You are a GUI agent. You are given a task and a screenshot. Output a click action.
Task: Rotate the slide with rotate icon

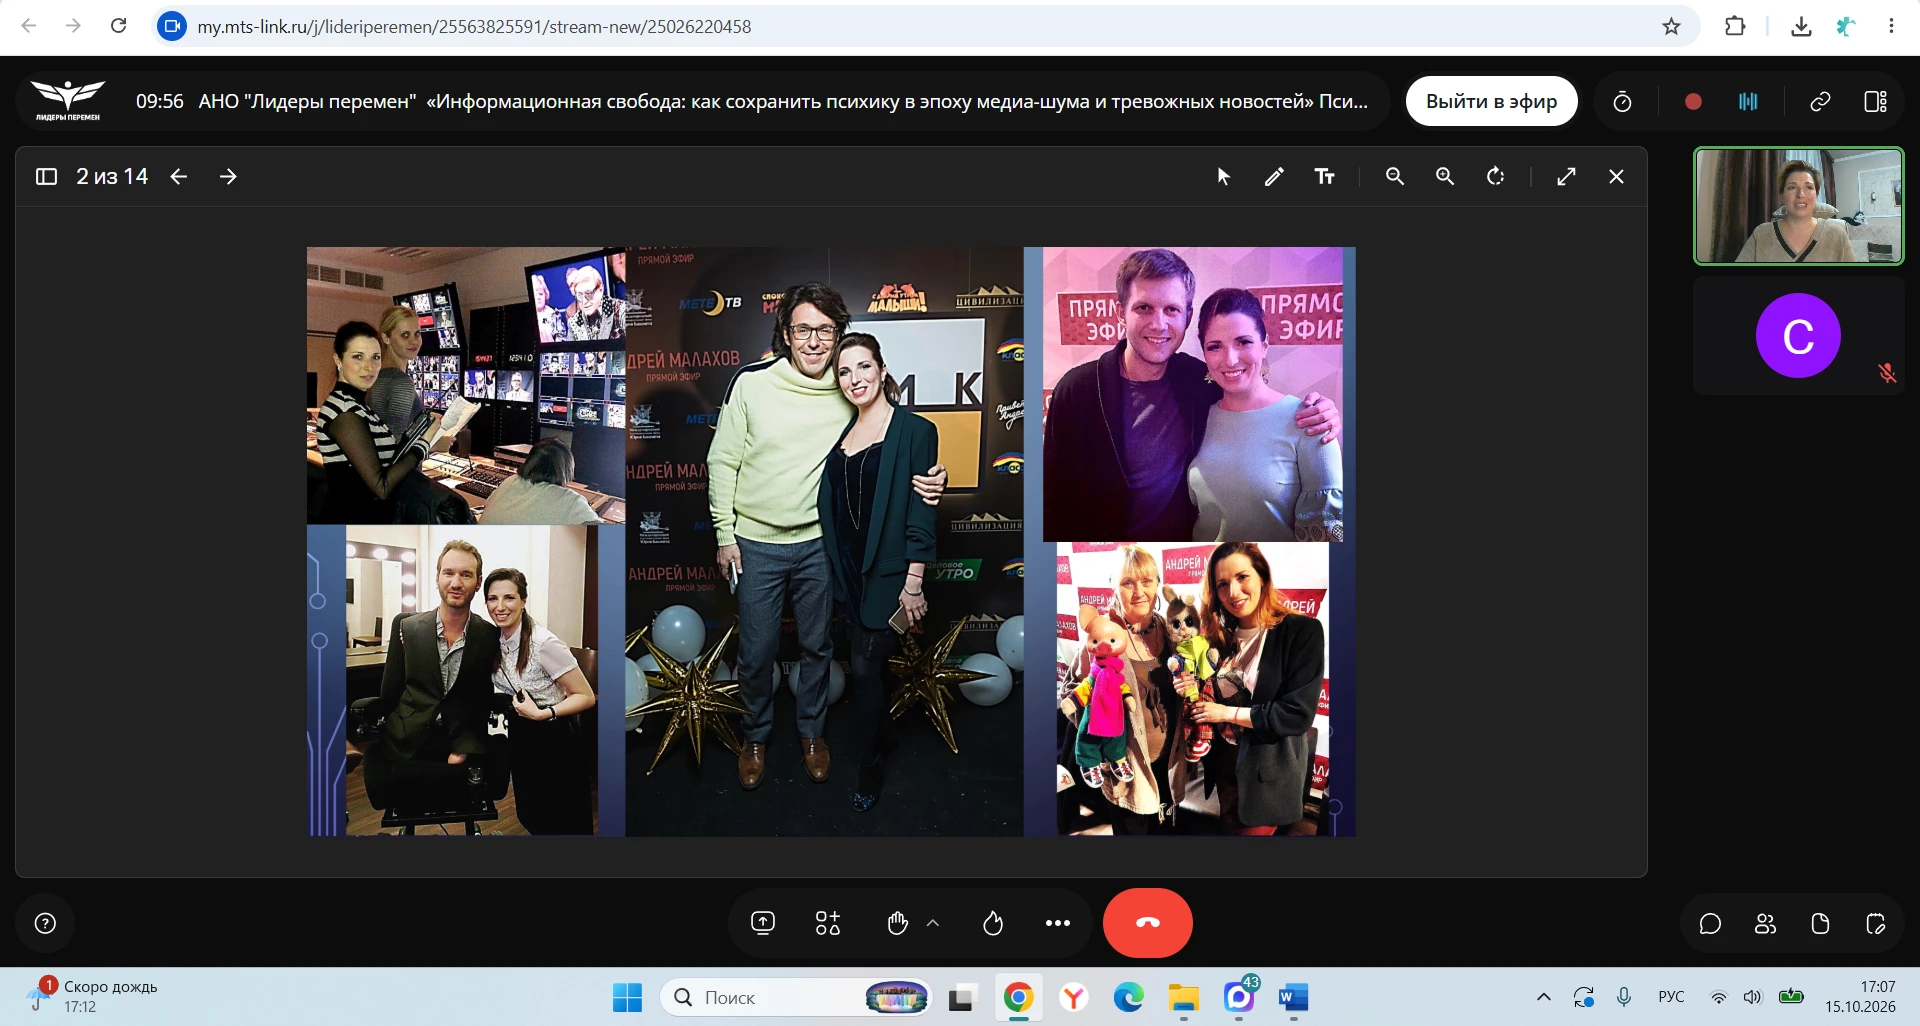click(1496, 177)
